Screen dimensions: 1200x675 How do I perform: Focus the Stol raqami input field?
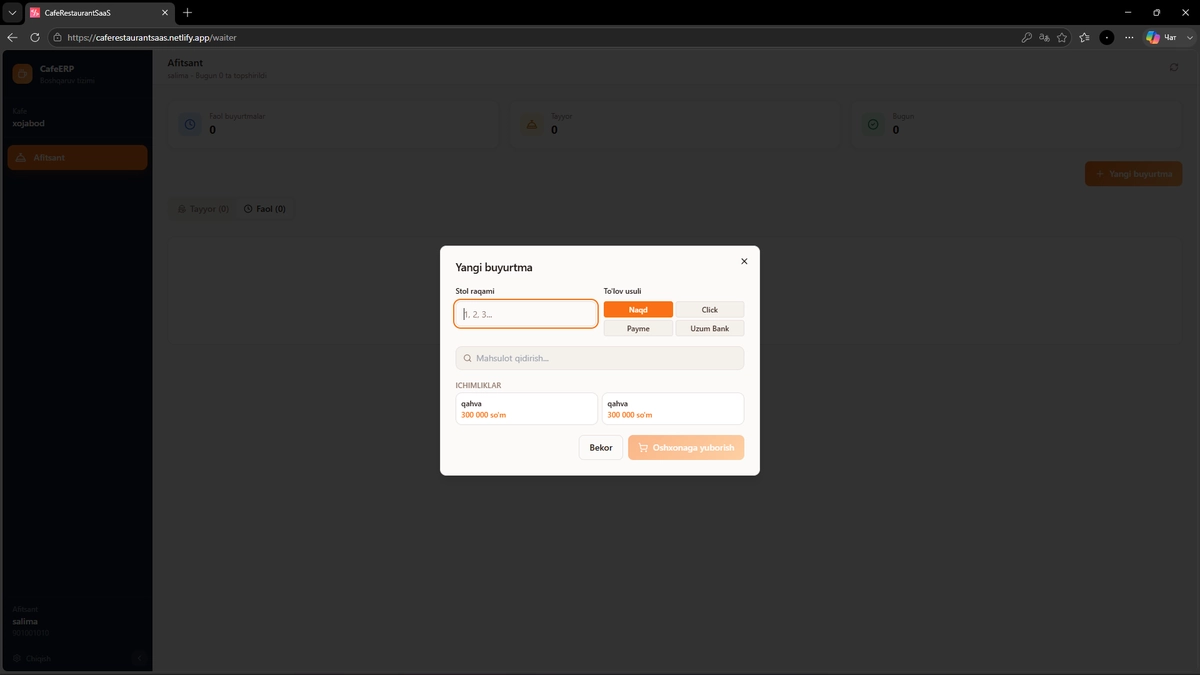point(526,314)
